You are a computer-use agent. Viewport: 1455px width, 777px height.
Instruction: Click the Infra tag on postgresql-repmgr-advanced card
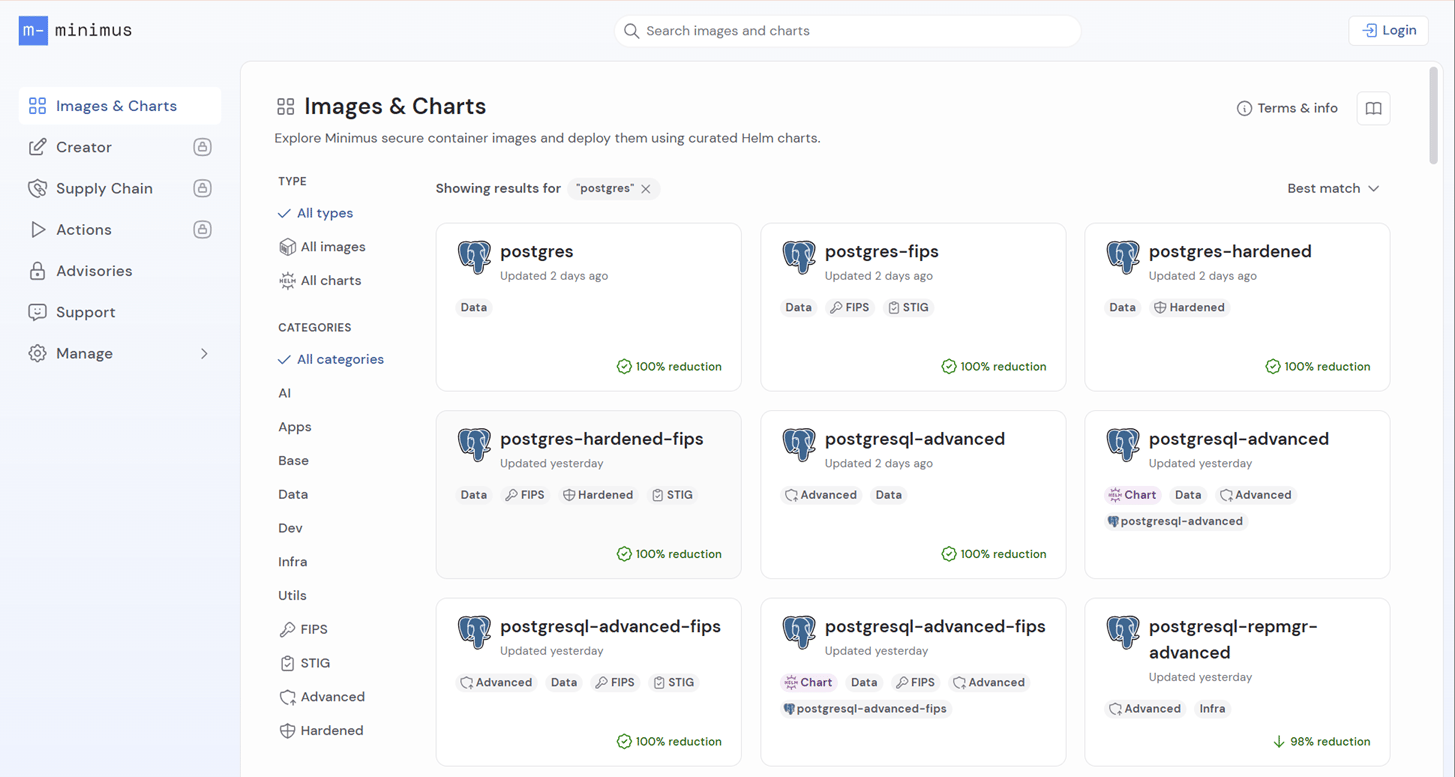pyautogui.click(x=1212, y=709)
